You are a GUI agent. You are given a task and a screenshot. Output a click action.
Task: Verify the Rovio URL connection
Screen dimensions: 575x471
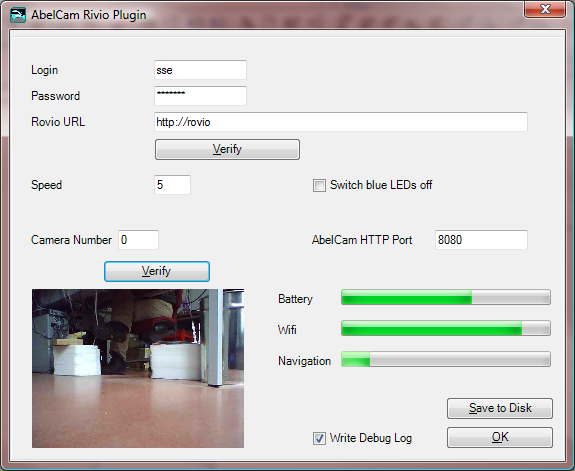click(x=227, y=149)
